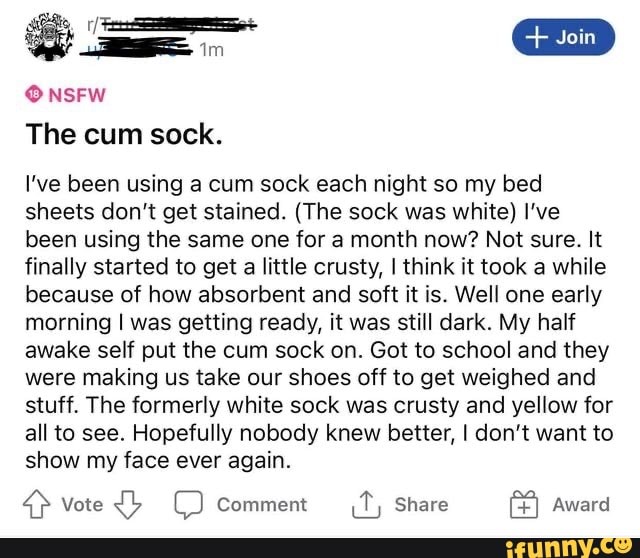This screenshot has height=558, width=640.
Task: Tap the plus sign in Join button
Action: tap(536, 37)
